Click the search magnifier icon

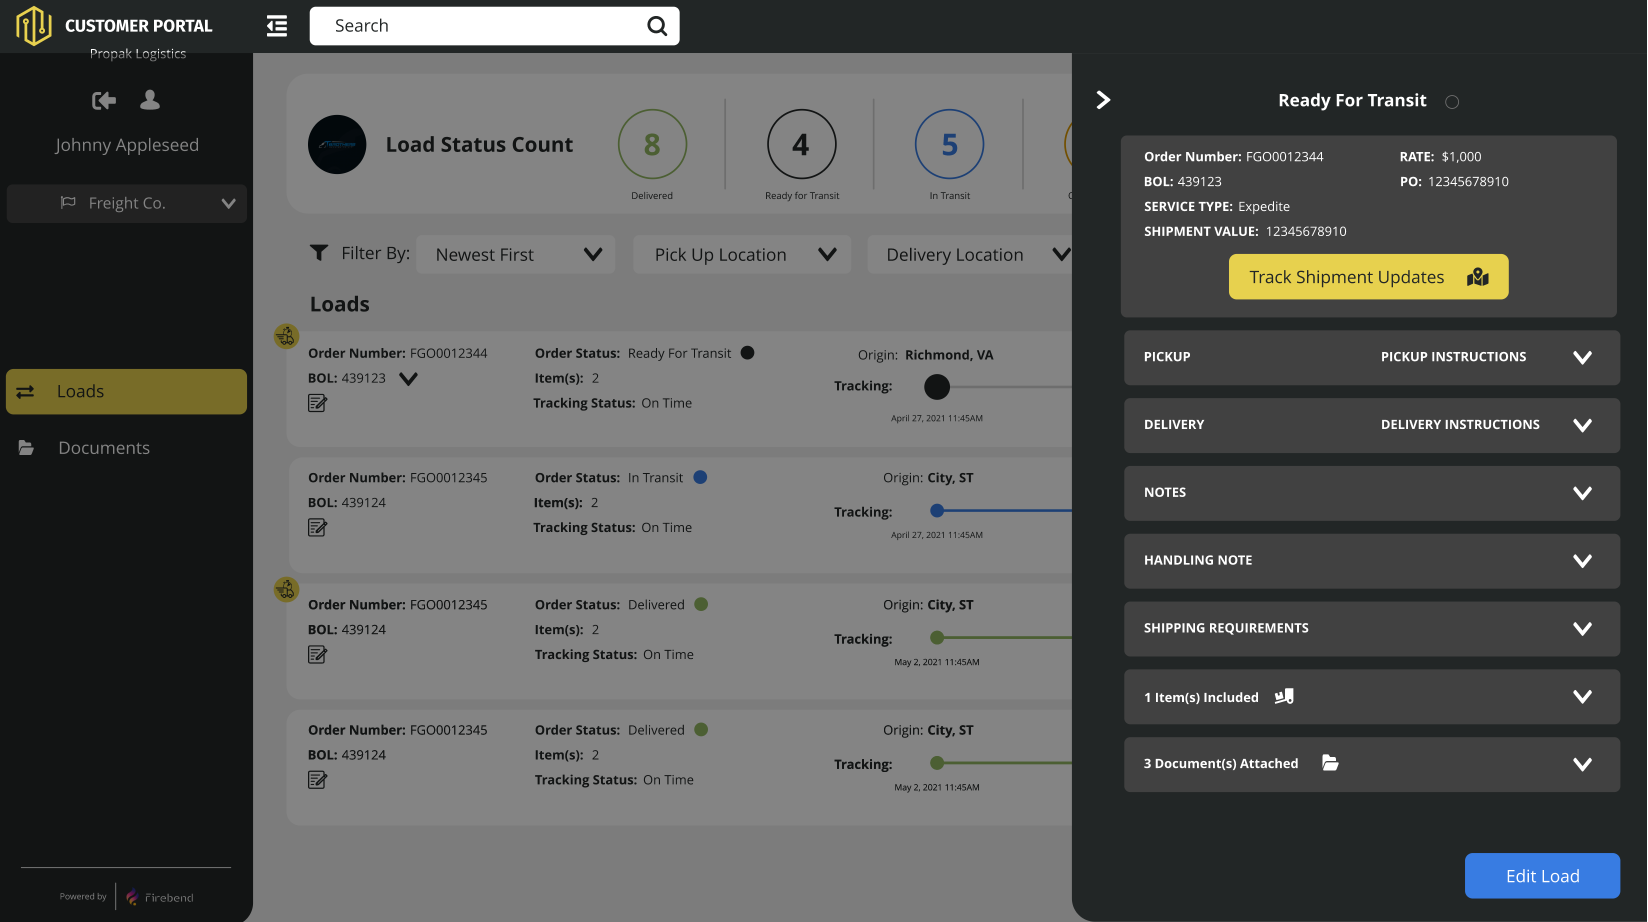pos(655,25)
